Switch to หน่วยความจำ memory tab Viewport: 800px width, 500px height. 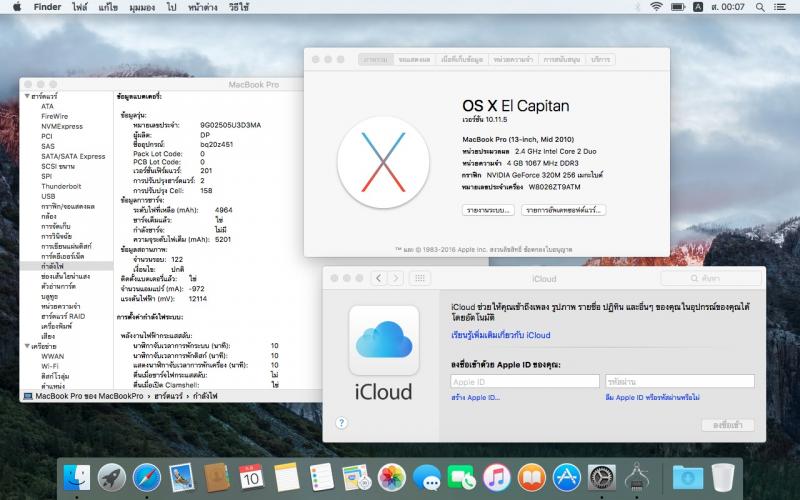(513, 59)
